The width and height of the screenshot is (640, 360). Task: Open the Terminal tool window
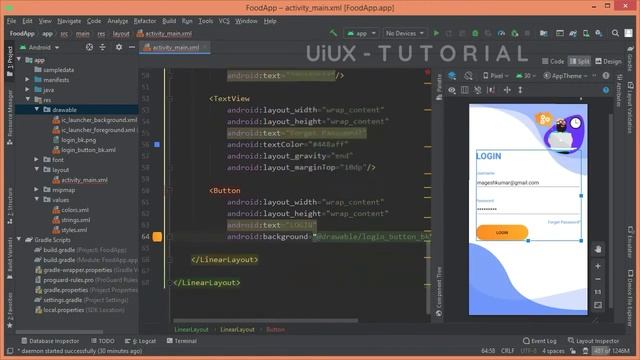click(182, 341)
